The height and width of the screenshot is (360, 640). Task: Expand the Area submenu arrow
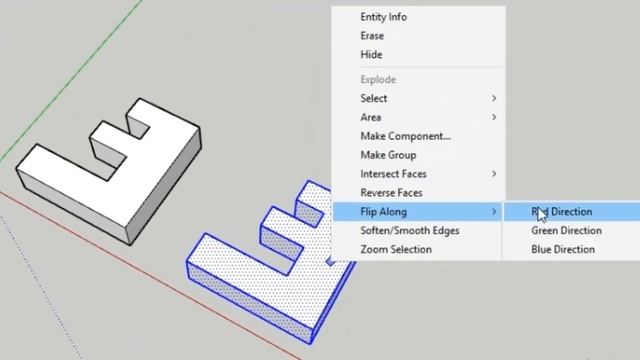click(x=494, y=117)
